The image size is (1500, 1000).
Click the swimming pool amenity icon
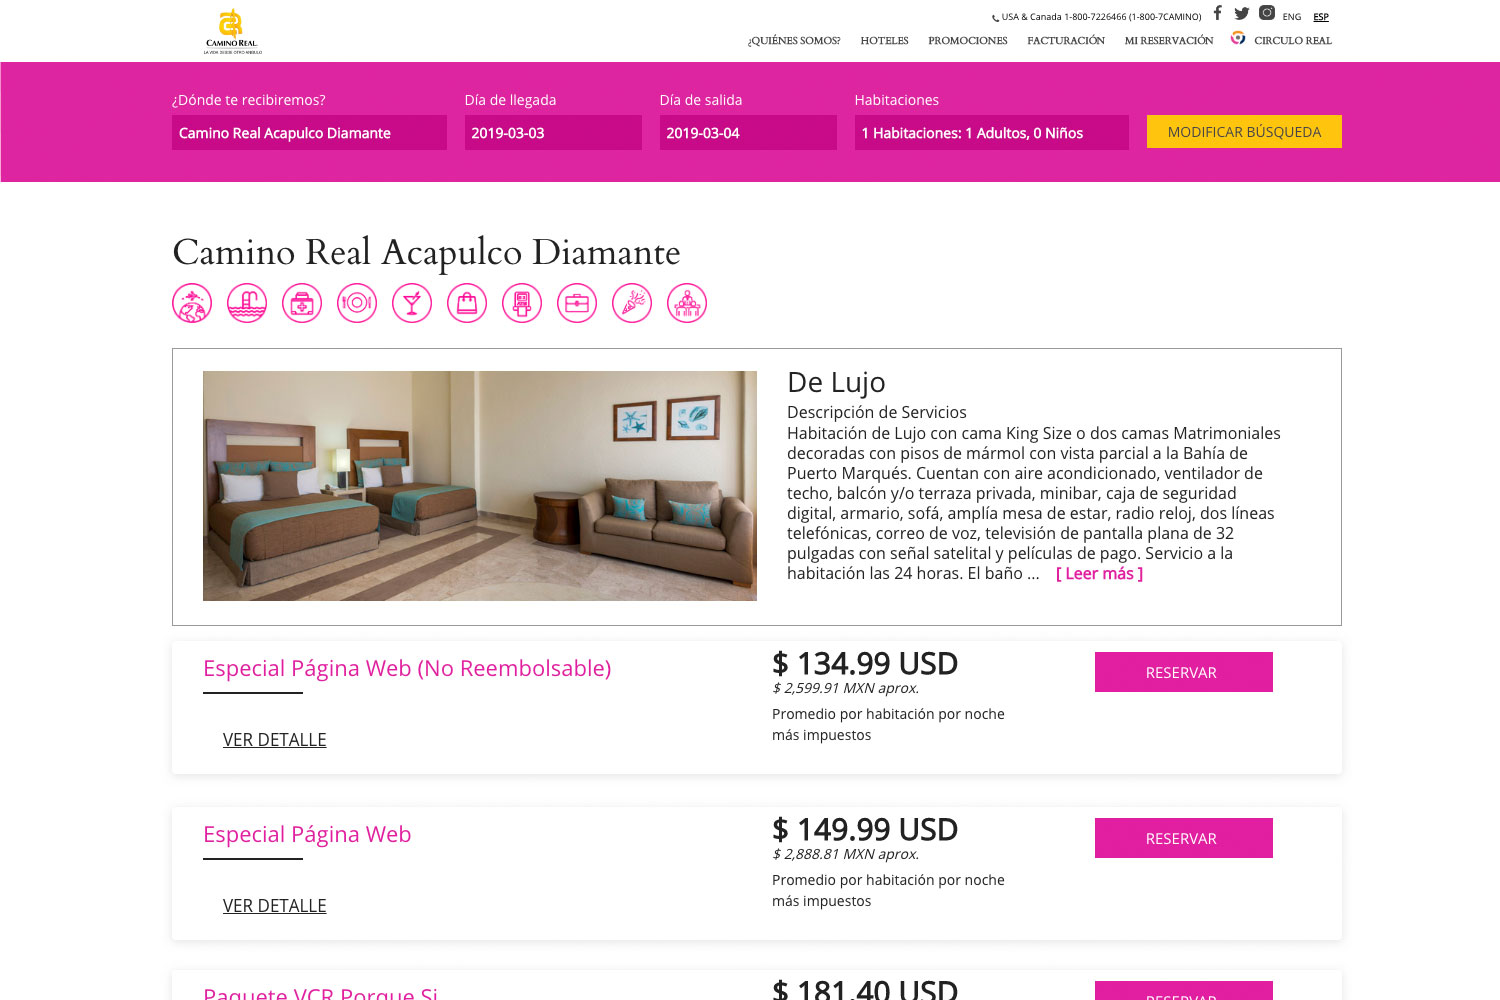(x=247, y=303)
